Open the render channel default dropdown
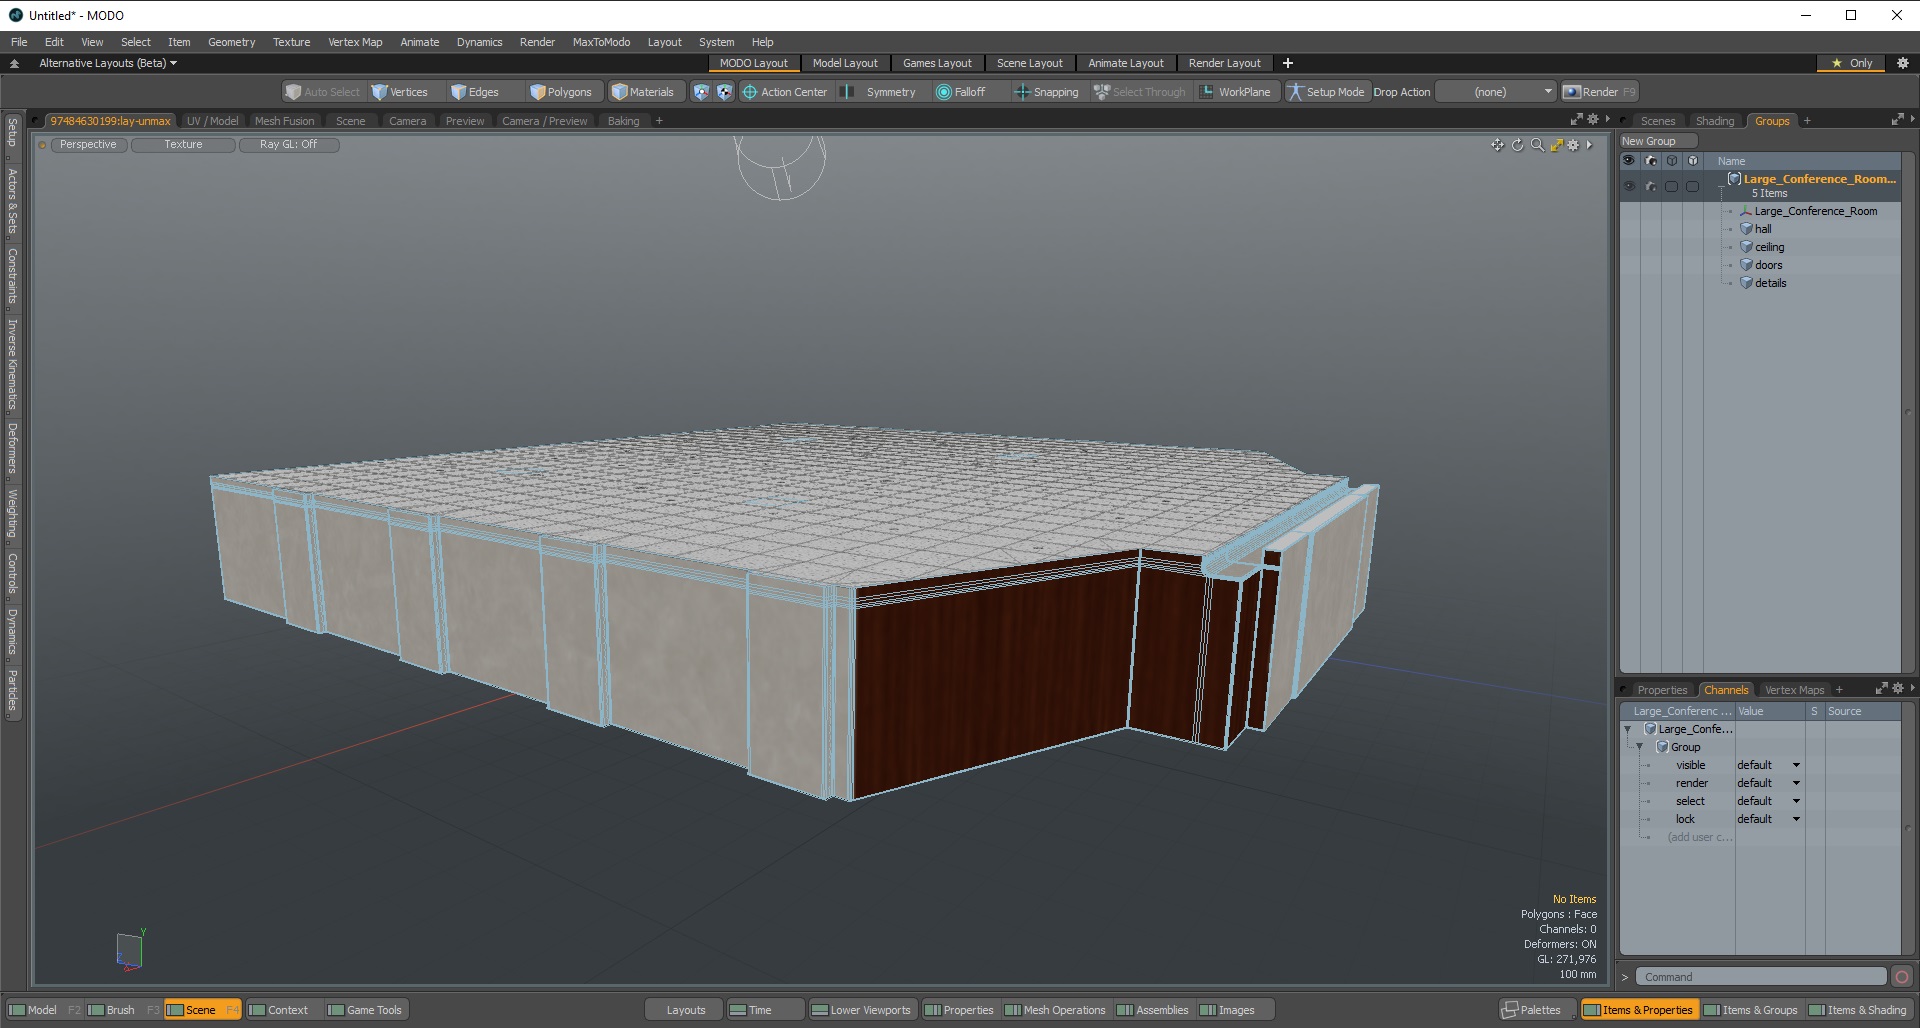The width and height of the screenshot is (1922, 1028). [x=1768, y=783]
